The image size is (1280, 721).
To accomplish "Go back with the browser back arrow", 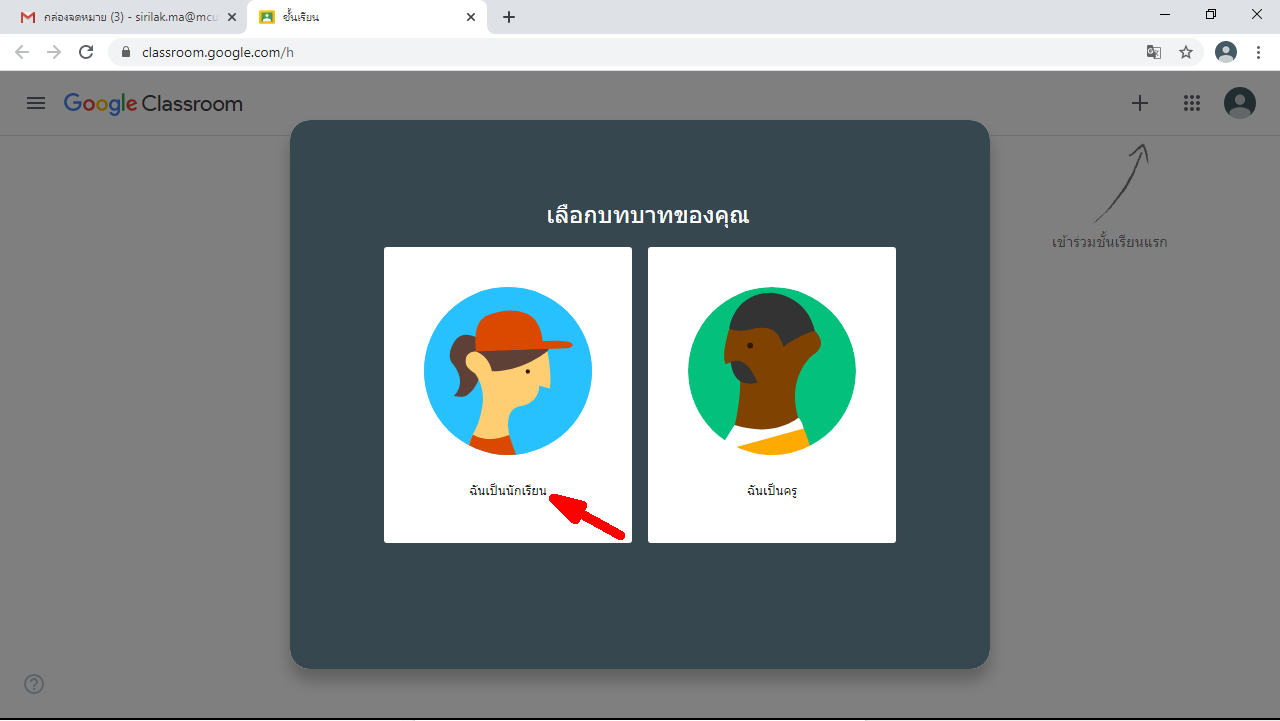I will coord(22,52).
